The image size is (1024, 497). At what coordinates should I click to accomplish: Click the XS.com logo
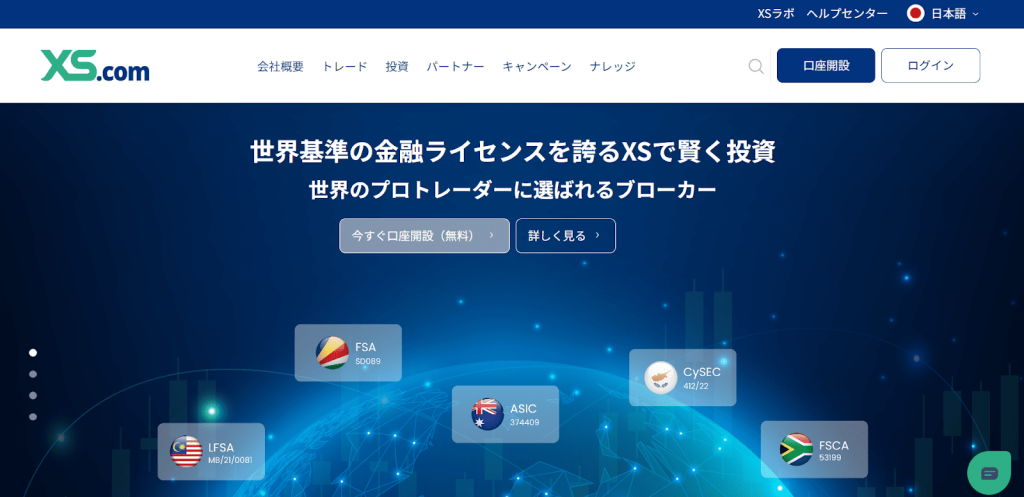(x=95, y=65)
